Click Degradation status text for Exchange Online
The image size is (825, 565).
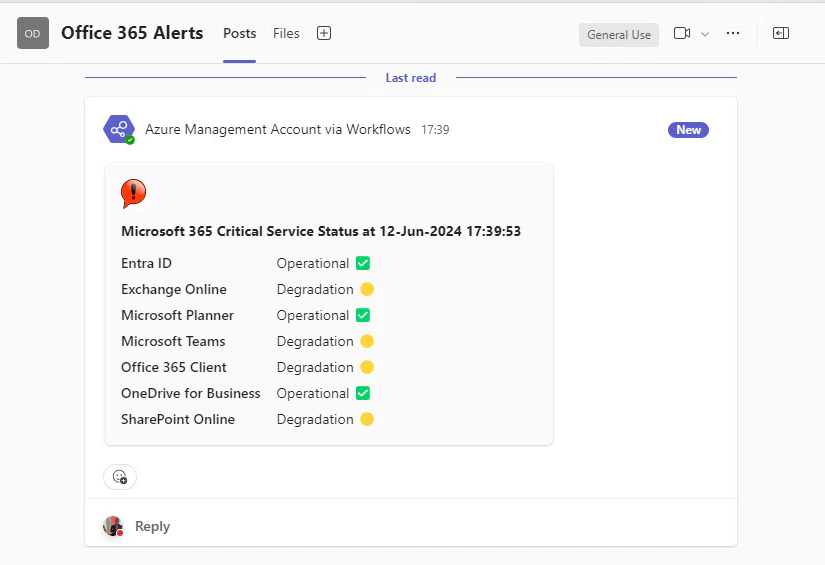click(315, 290)
